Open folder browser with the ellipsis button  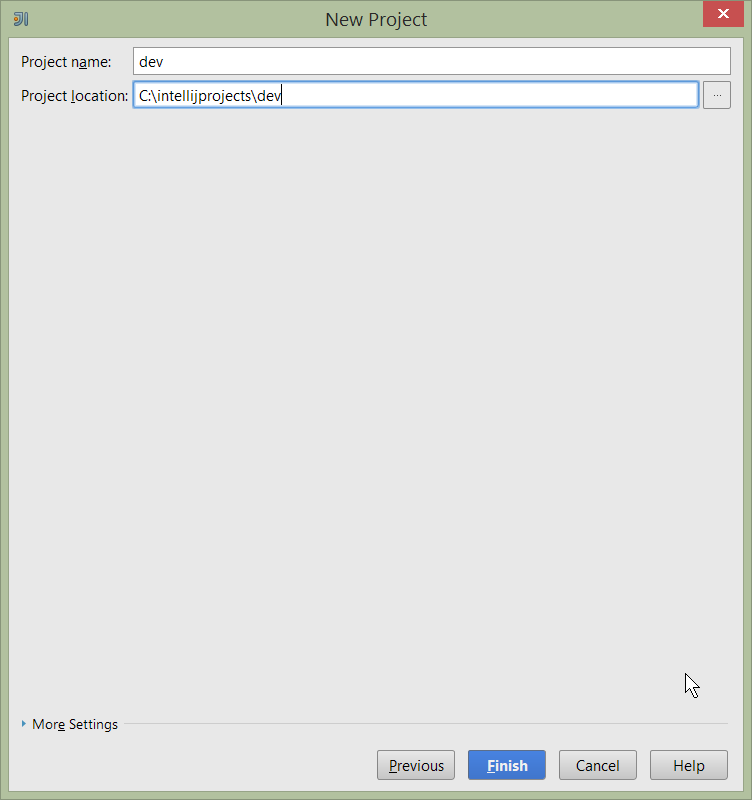coord(716,95)
